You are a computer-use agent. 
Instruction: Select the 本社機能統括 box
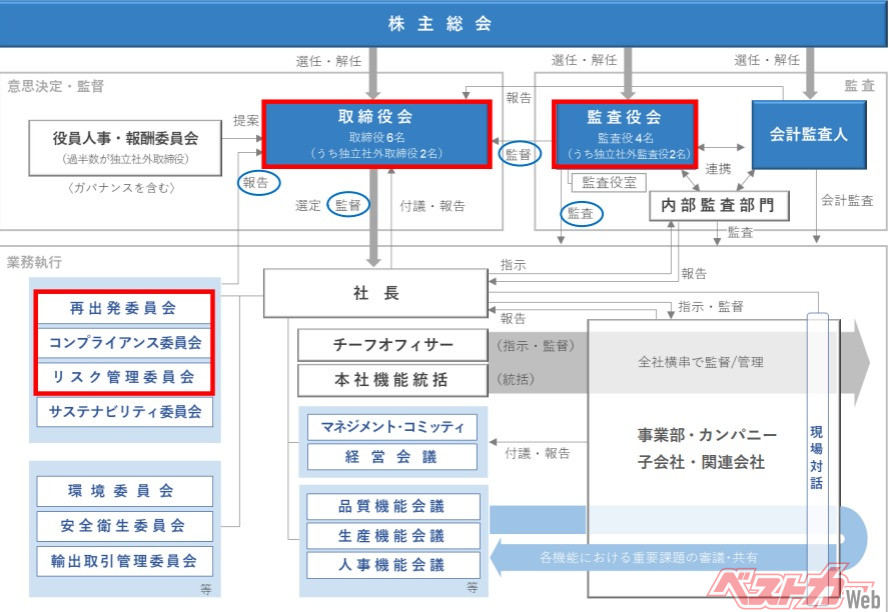392,380
